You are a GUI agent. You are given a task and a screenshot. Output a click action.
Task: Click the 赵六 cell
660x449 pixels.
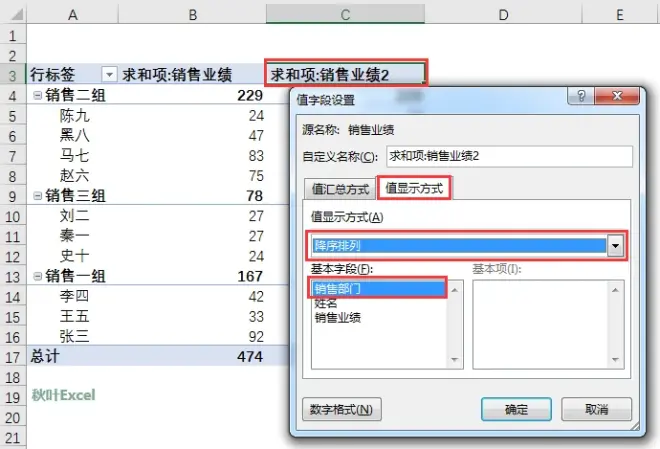pyautogui.click(x=74, y=175)
